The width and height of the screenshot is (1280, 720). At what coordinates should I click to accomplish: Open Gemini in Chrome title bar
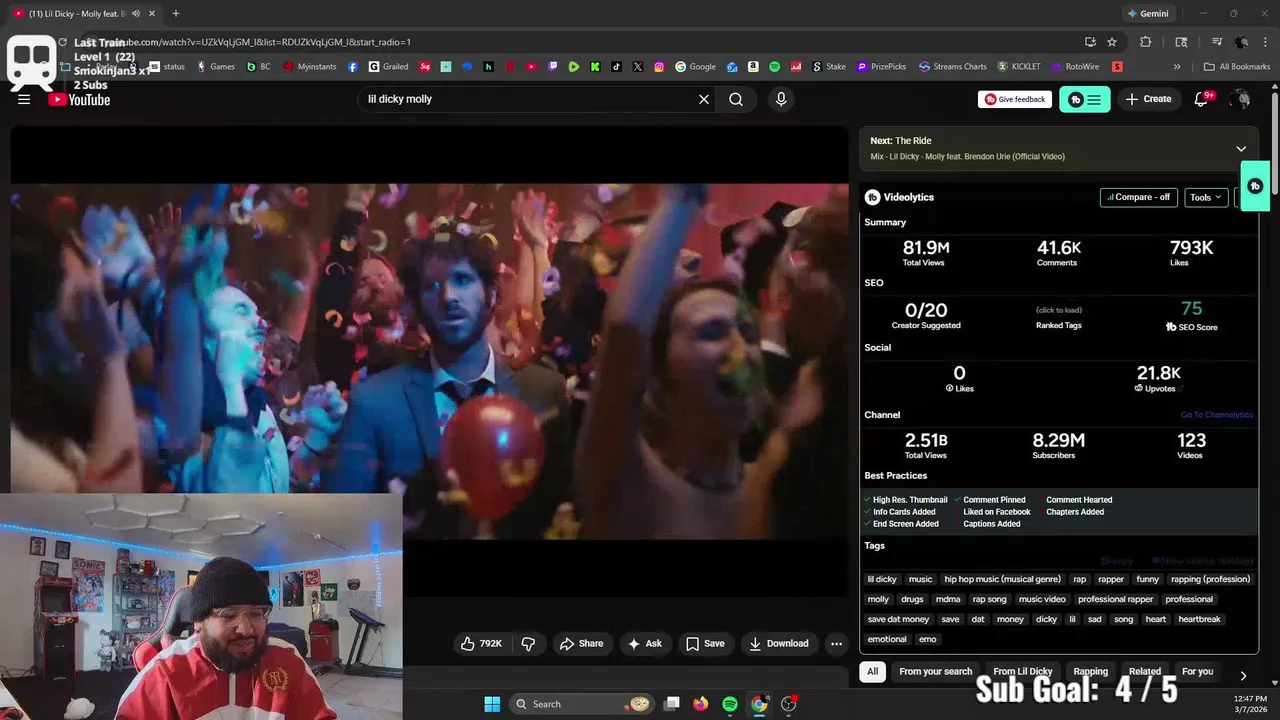(x=1149, y=13)
